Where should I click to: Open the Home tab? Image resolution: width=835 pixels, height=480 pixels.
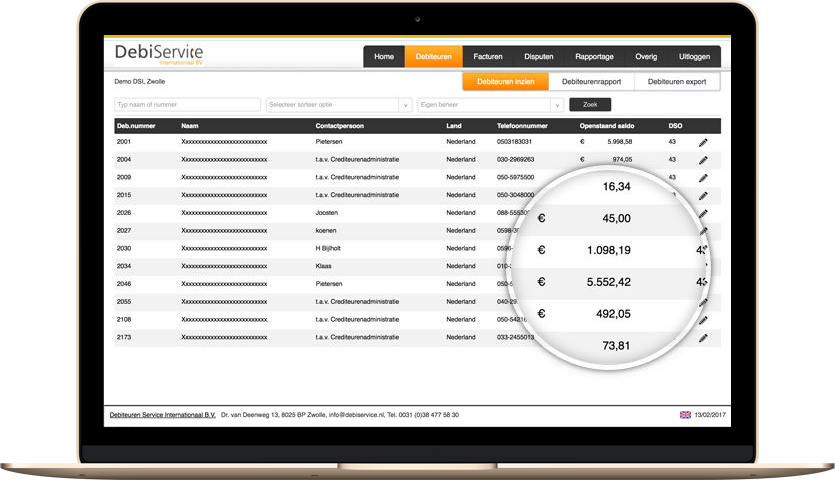coord(384,57)
